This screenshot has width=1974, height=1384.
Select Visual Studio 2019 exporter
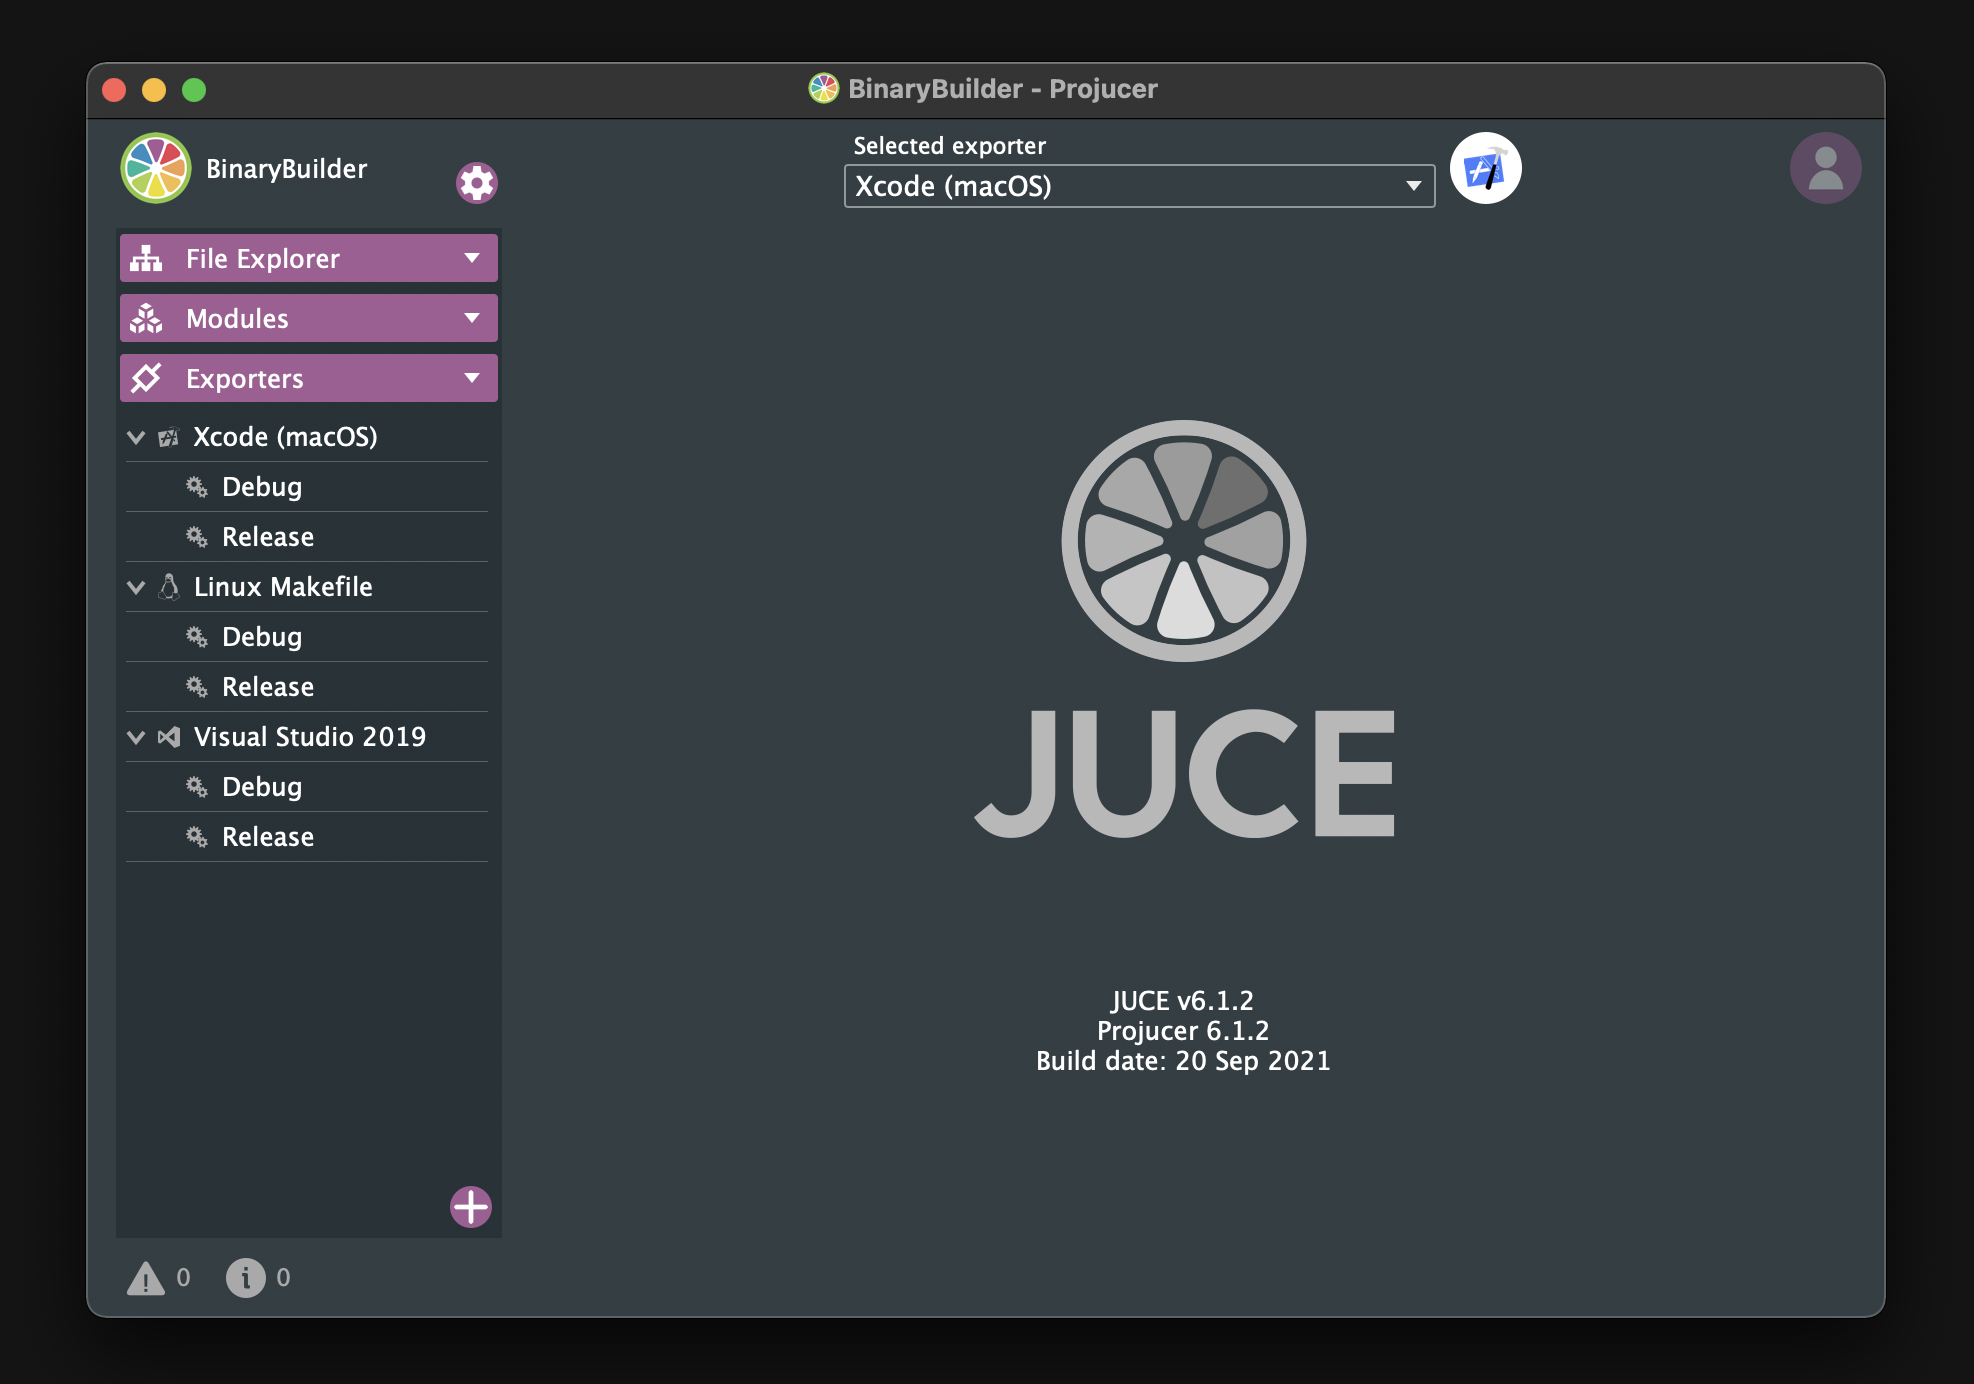tap(307, 737)
